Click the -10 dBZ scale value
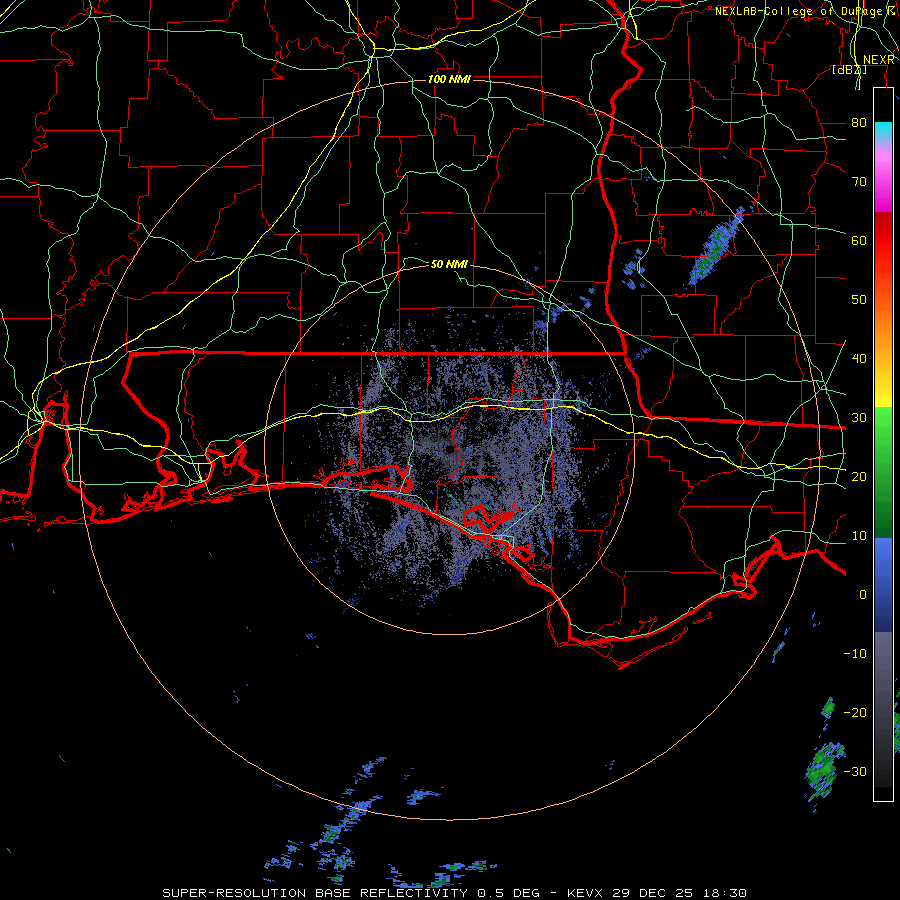This screenshot has width=900, height=900. point(855,653)
